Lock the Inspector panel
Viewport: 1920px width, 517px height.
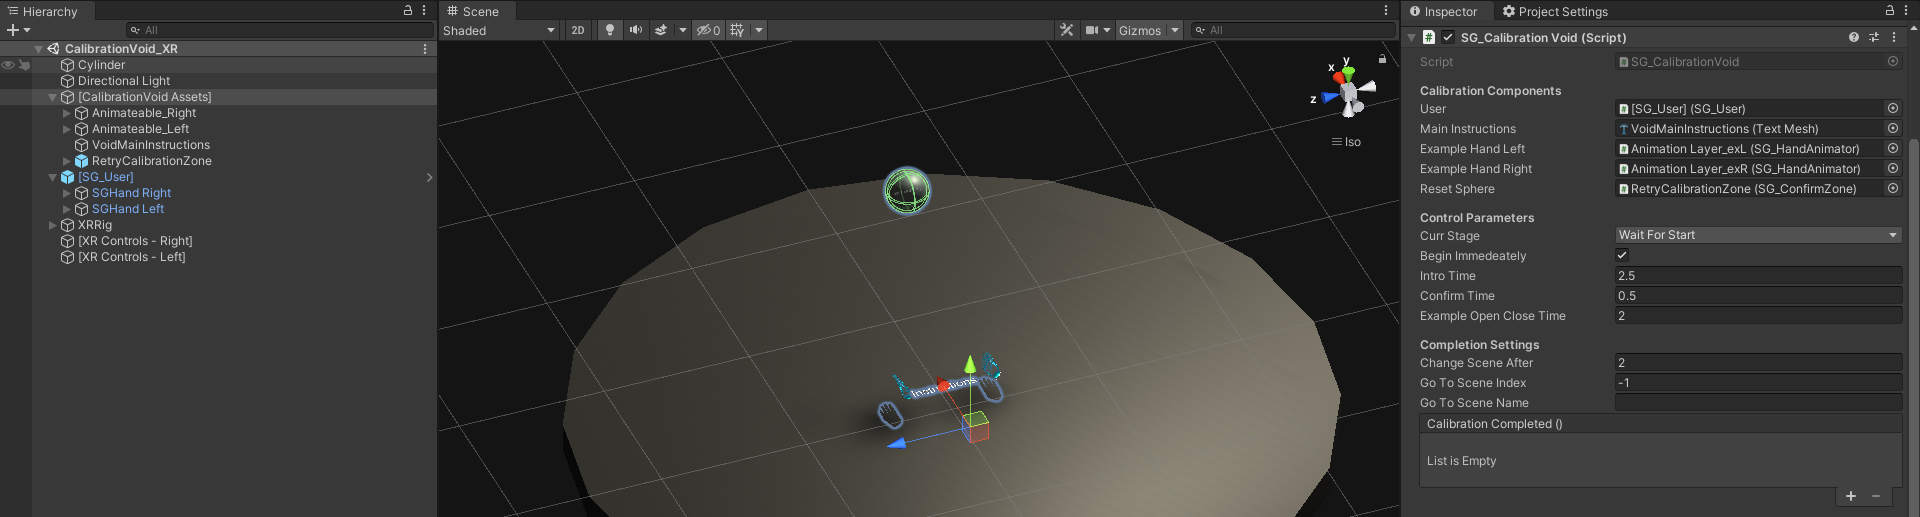pyautogui.click(x=1890, y=11)
